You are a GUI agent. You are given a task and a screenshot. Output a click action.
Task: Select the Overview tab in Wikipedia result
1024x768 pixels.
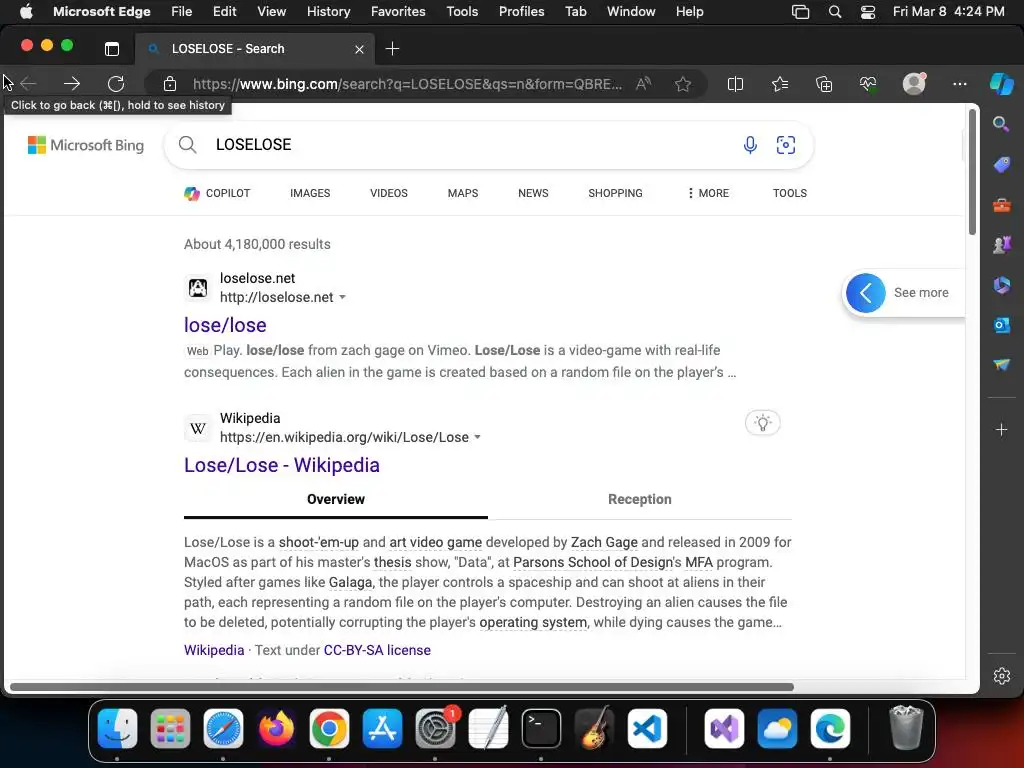pos(336,500)
